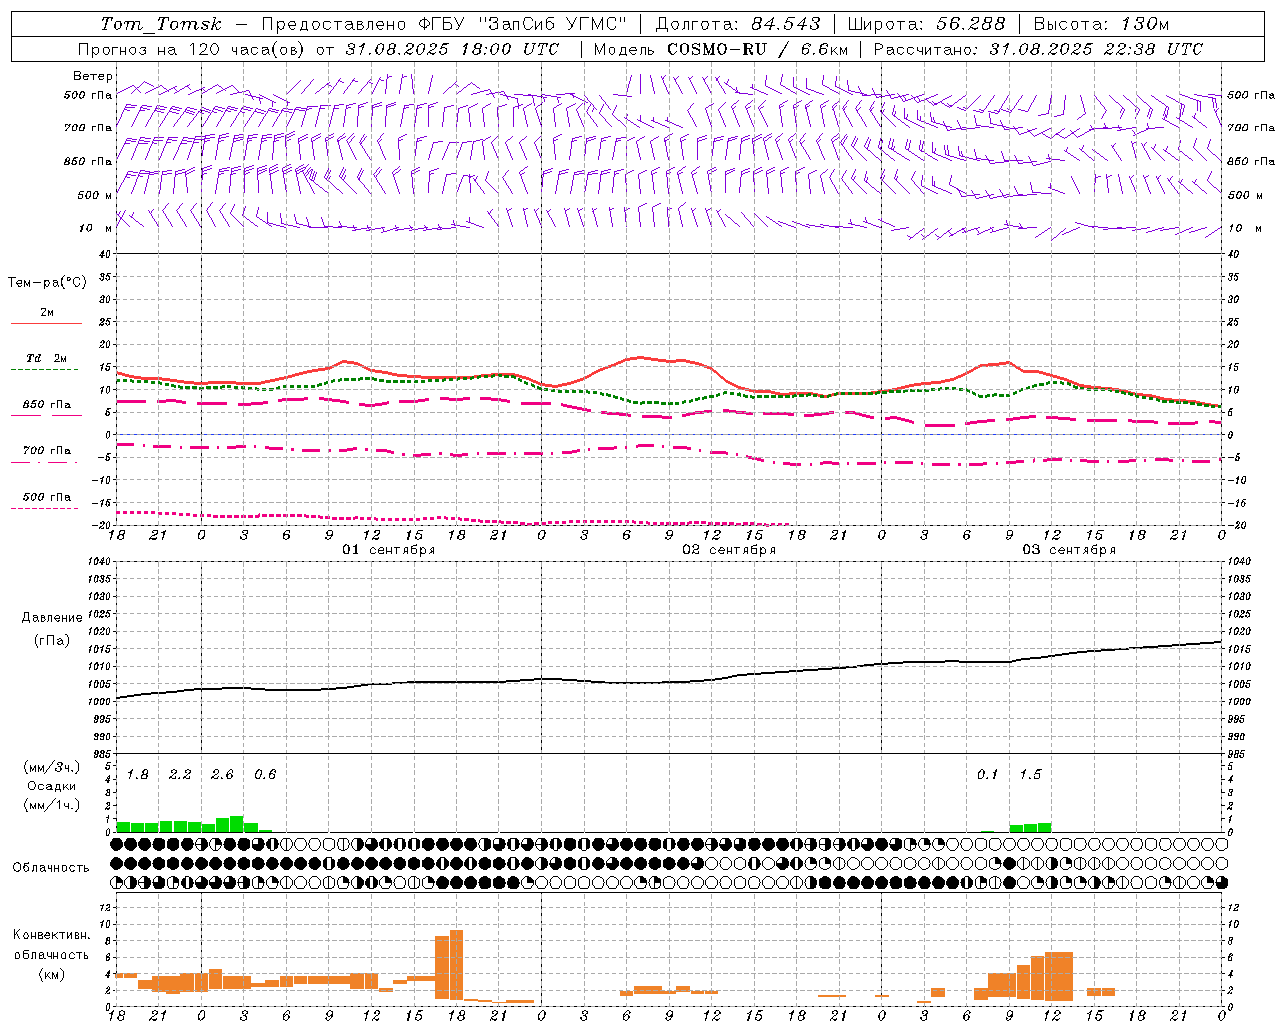The height and width of the screenshot is (1024, 1280).
Task: Click the Tom_Tomsk station title
Action: [x=161, y=23]
